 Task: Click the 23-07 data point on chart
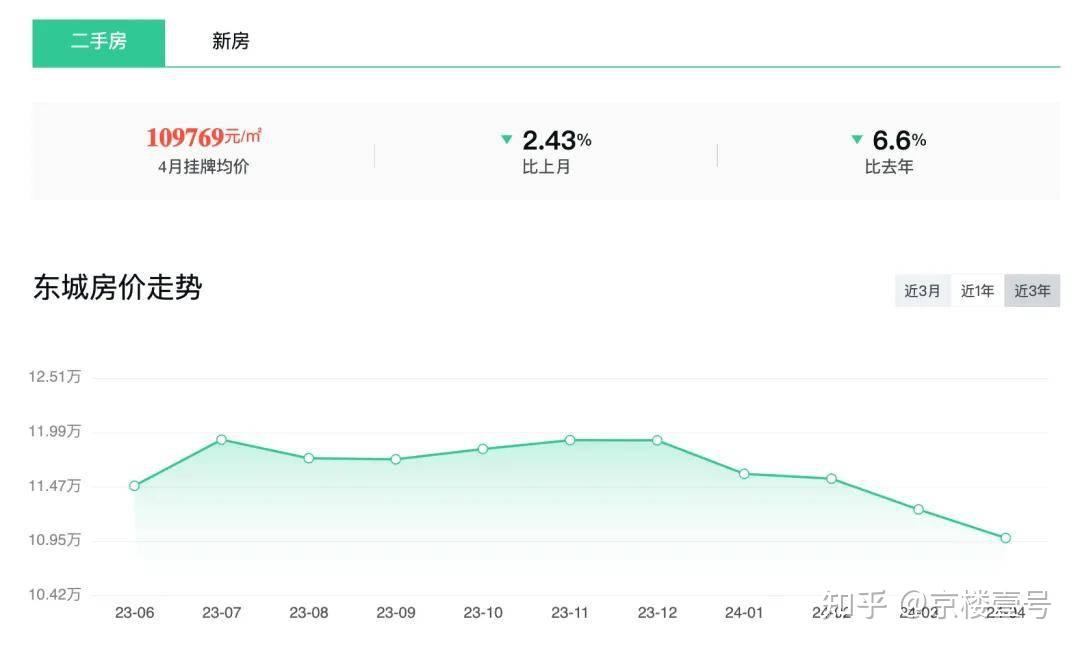(x=221, y=440)
